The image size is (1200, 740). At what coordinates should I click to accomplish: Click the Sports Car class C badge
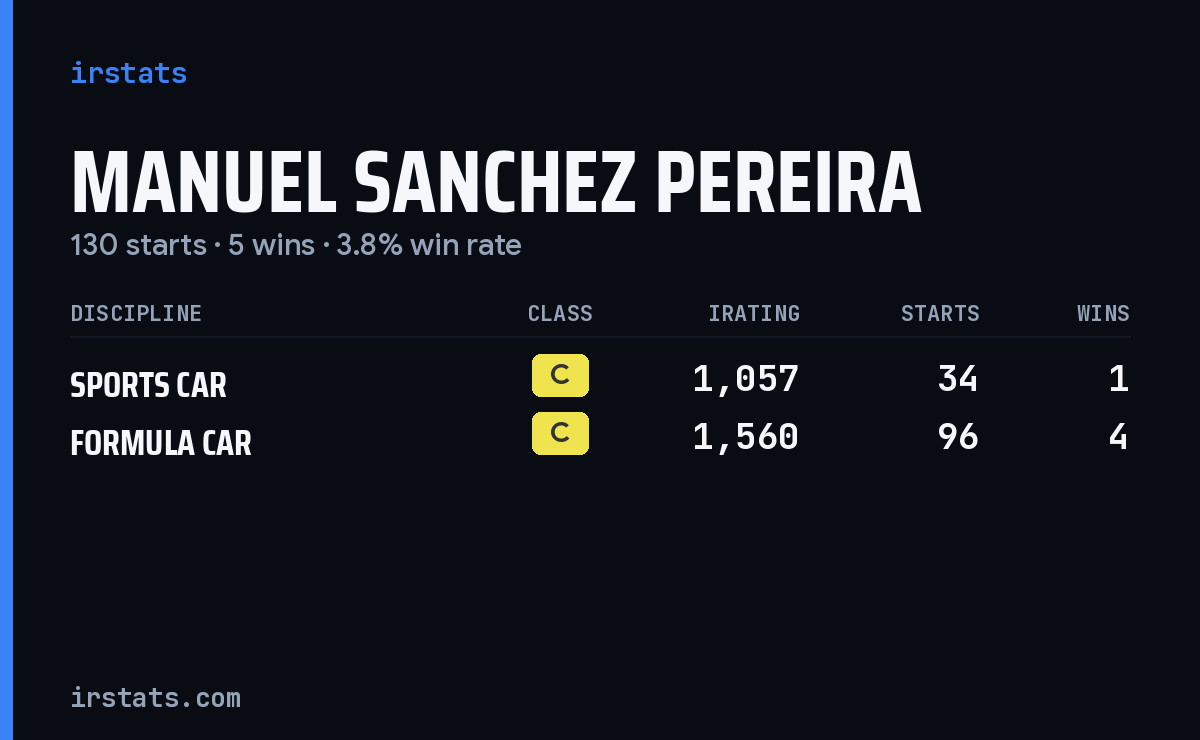[x=560, y=376]
